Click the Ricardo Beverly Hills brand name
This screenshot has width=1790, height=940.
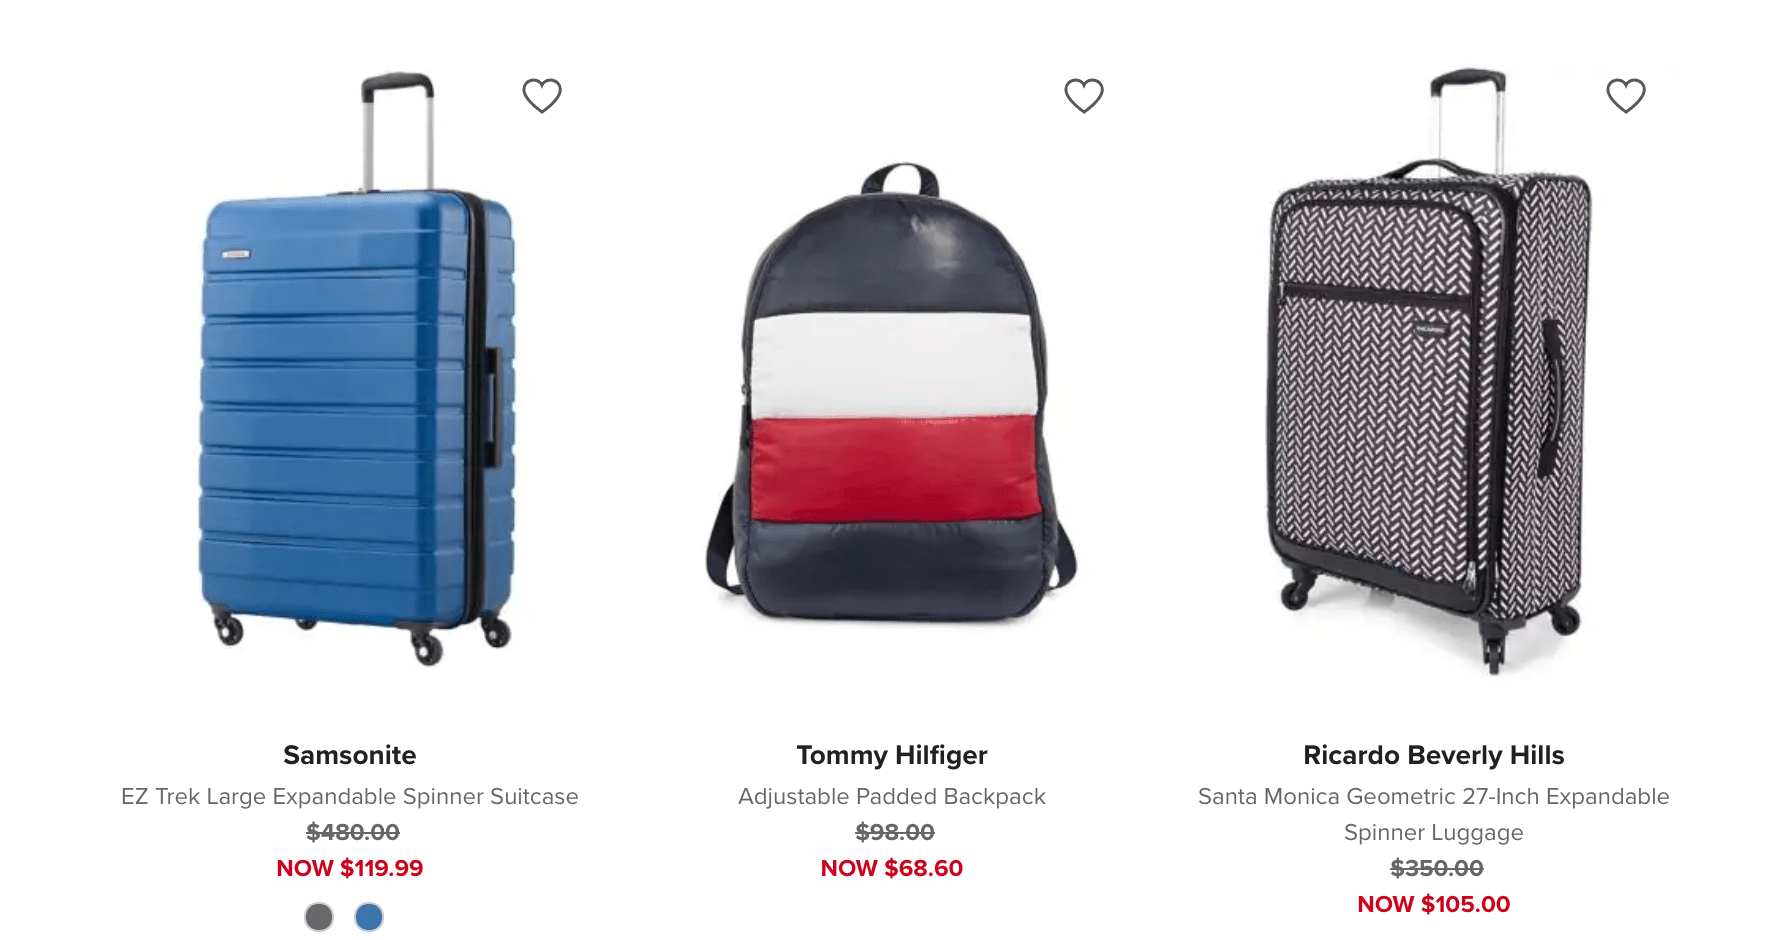[x=1434, y=755]
